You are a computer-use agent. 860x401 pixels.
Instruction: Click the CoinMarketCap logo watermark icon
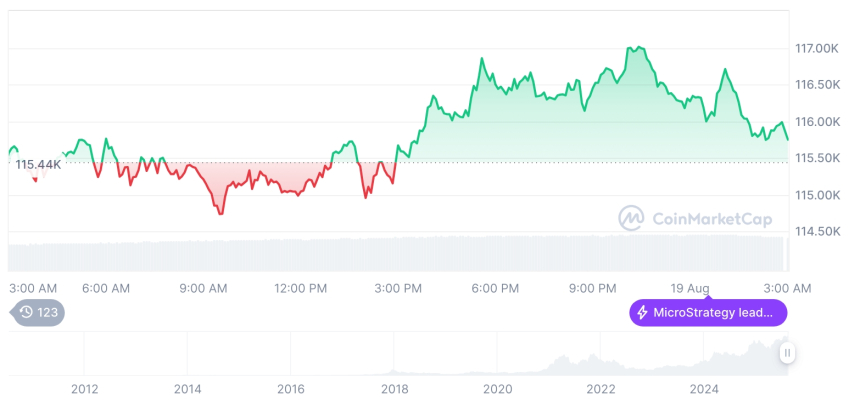click(631, 217)
